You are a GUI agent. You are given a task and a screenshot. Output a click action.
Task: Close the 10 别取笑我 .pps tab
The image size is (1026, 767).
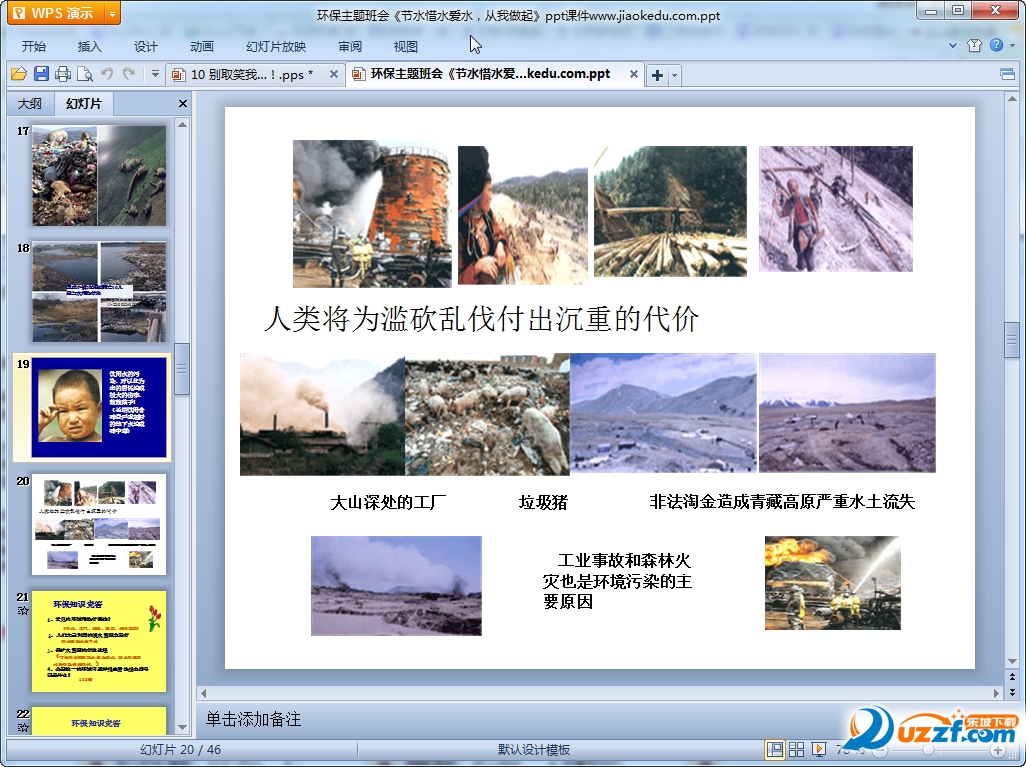[334, 74]
